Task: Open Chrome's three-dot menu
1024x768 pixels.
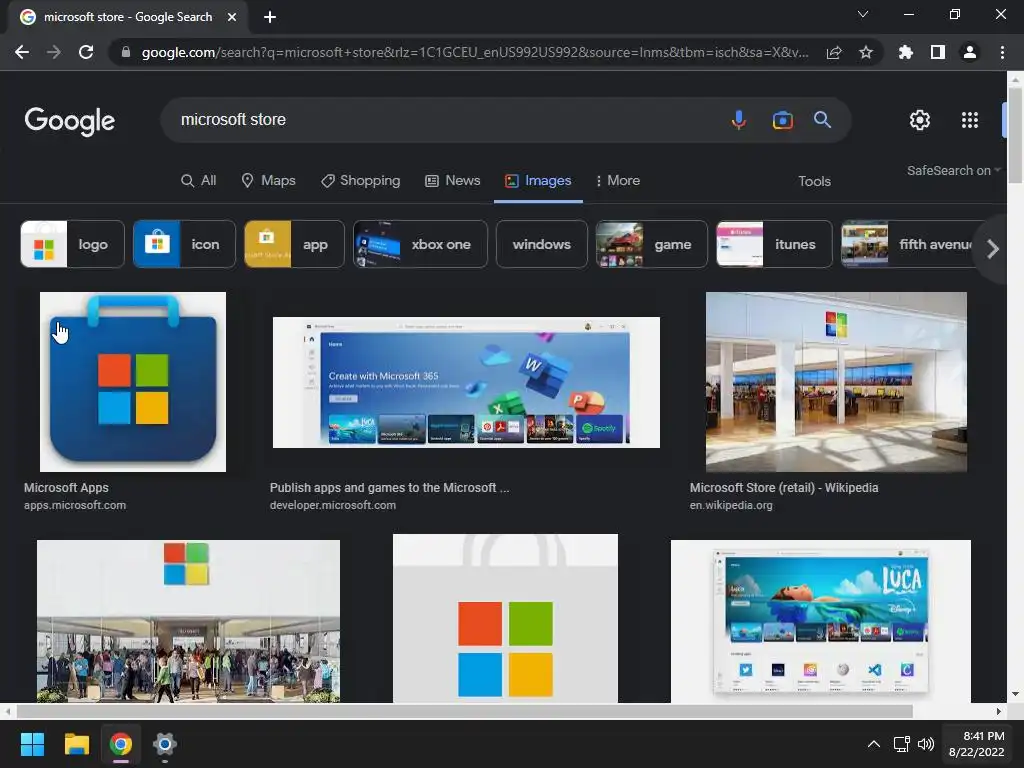Action: click(x=1002, y=52)
